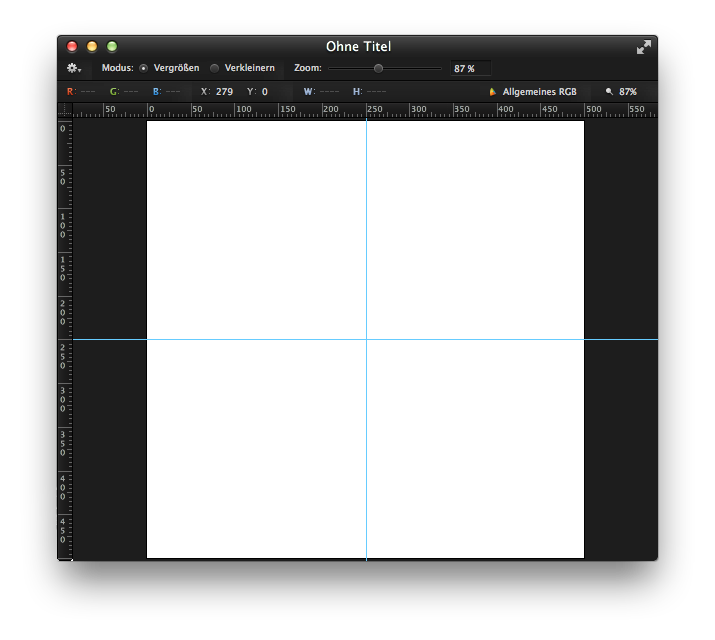
Task: Click the Allgemeines RGB profile label
Action: pyautogui.click(x=539, y=92)
